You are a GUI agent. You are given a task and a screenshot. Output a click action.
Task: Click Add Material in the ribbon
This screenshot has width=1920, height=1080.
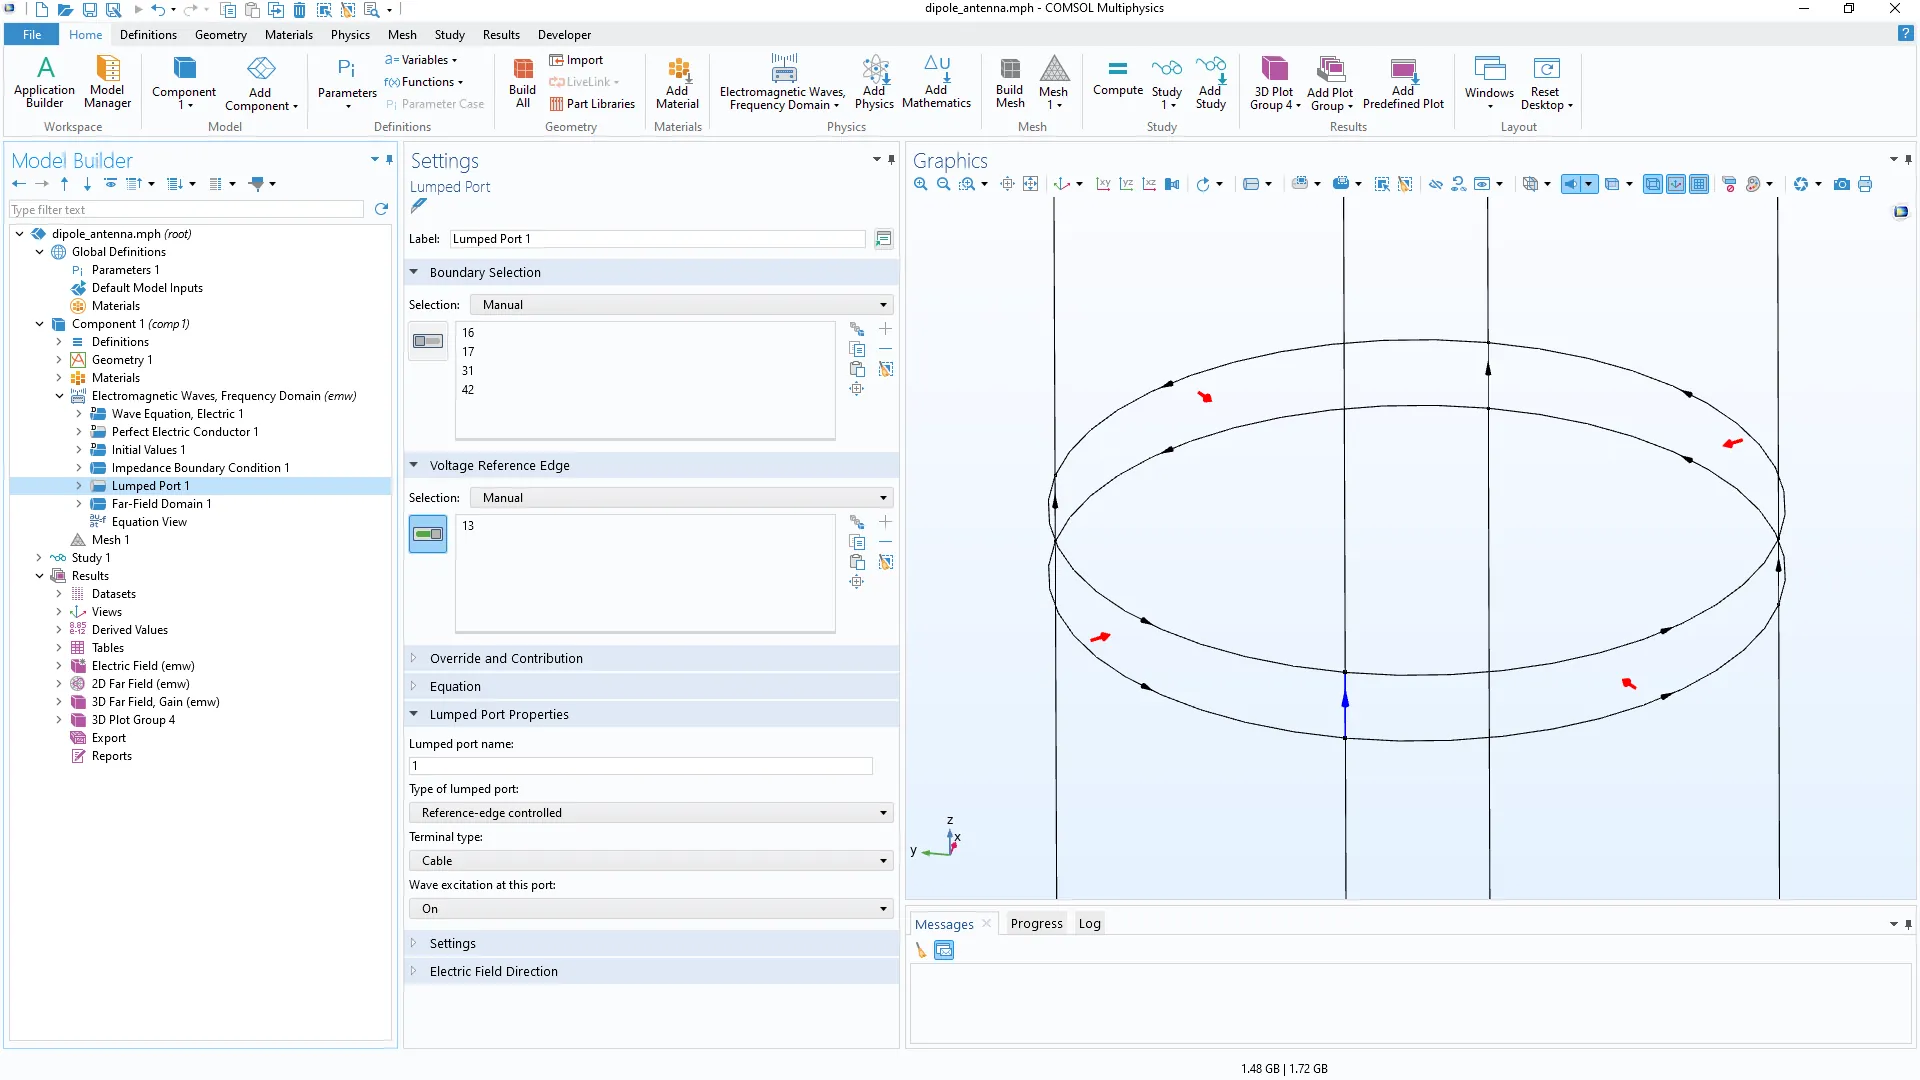677,82
